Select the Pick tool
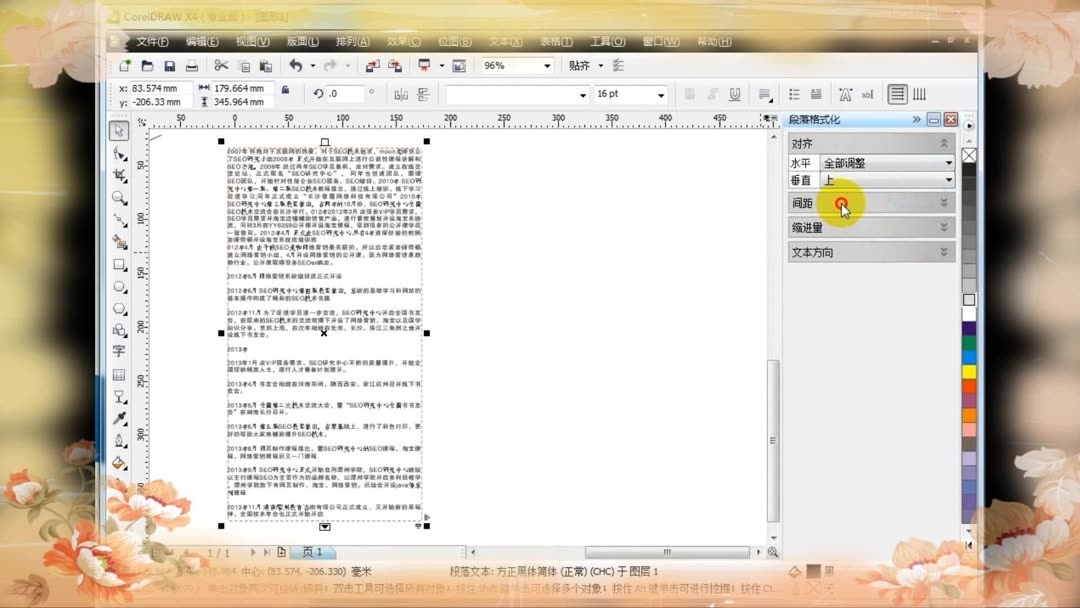This screenshot has width=1080, height=608. pyautogui.click(x=119, y=129)
